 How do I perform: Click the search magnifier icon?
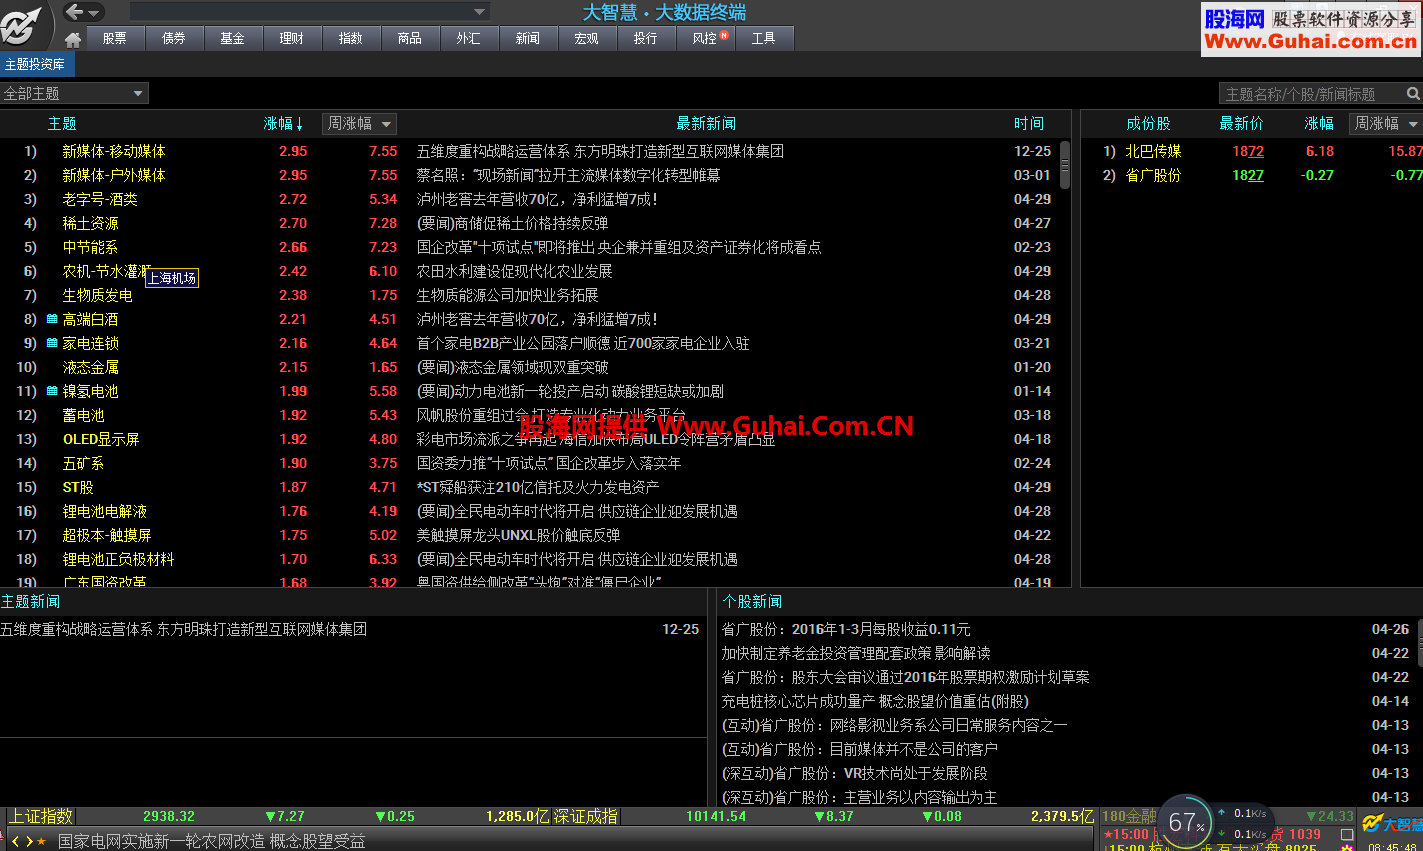(1413, 93)
